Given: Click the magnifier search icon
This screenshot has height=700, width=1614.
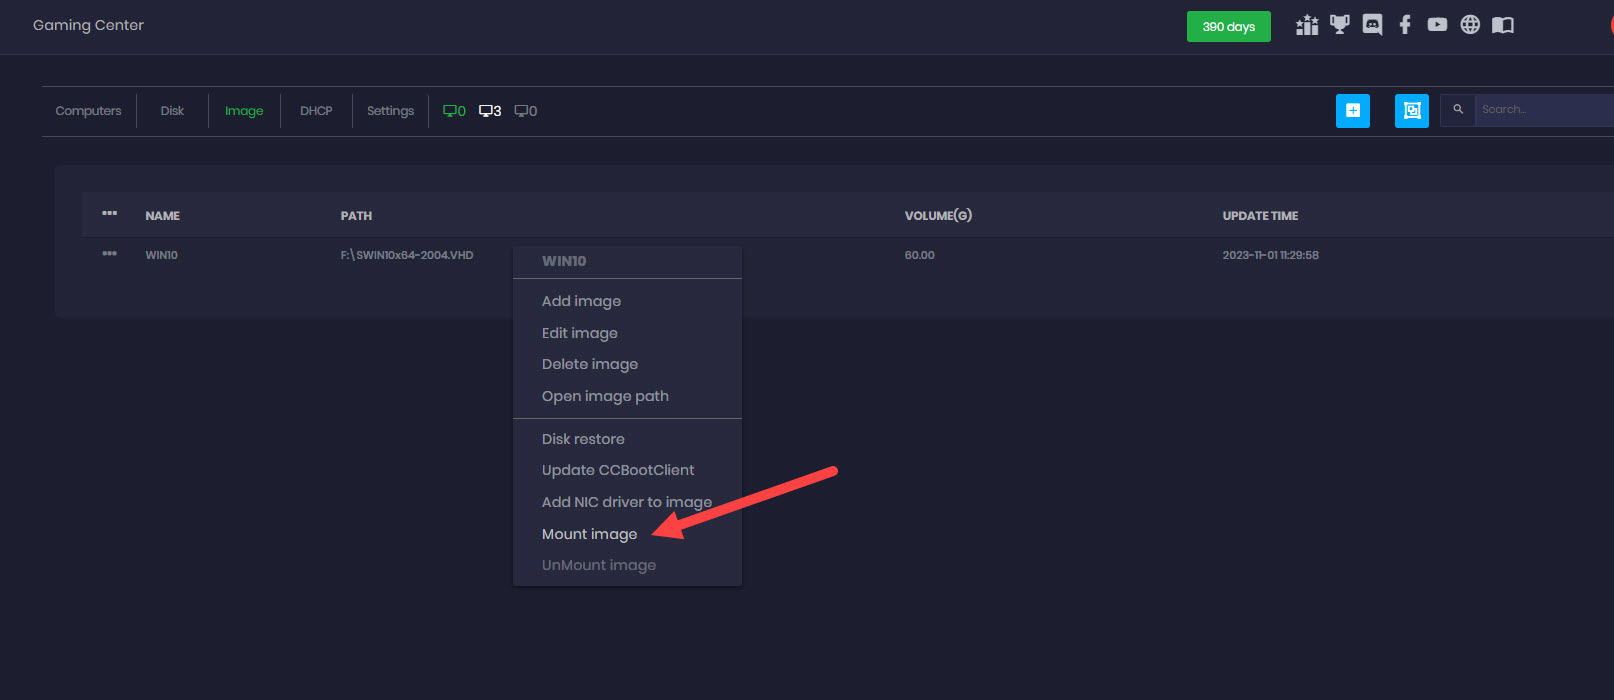Looking at the screenshot, I should point(1458,110).
